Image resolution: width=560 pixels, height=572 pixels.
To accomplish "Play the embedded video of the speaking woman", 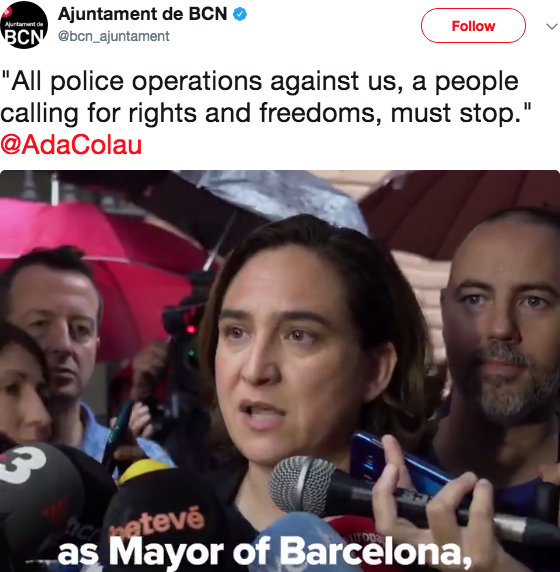I will click(x=280, y=371).
